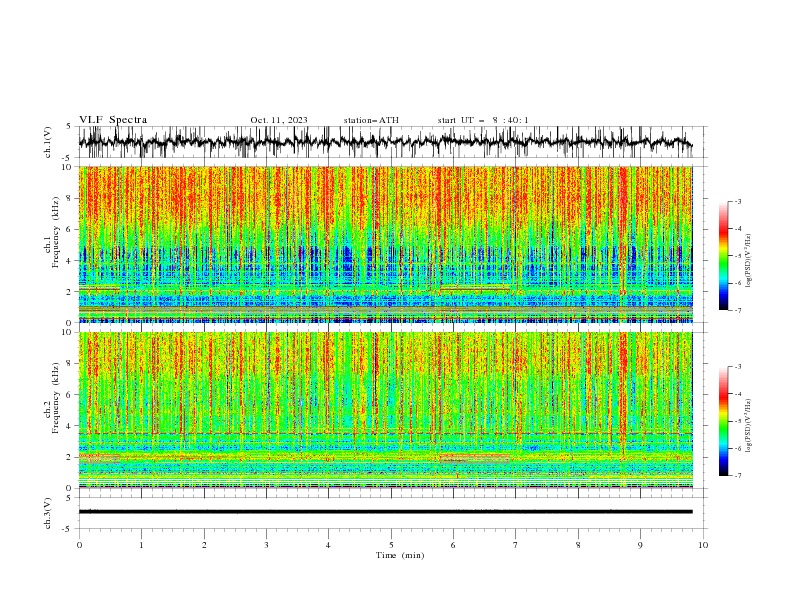Click time axis tick label '4'

pos(328,545)
